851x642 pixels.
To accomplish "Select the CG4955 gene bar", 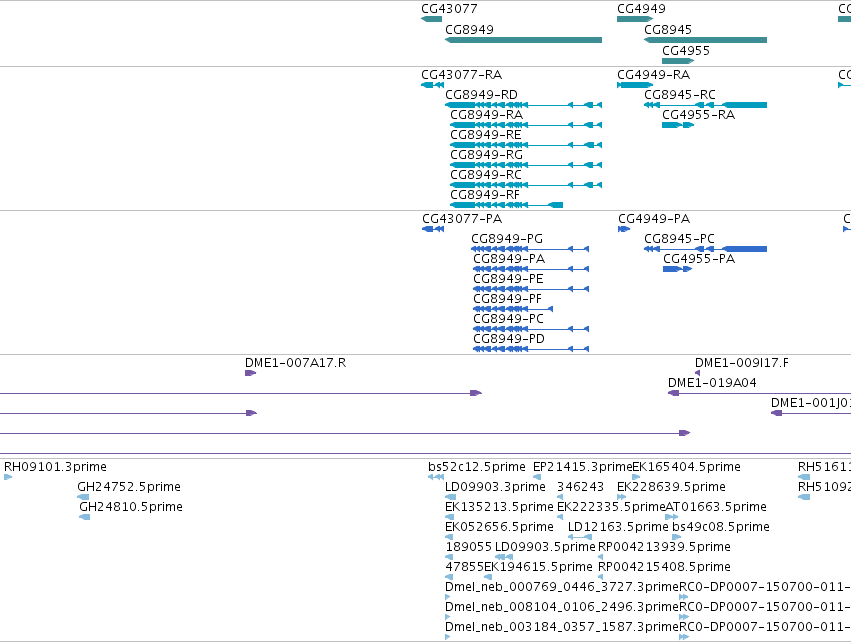I will pos(678,61).
